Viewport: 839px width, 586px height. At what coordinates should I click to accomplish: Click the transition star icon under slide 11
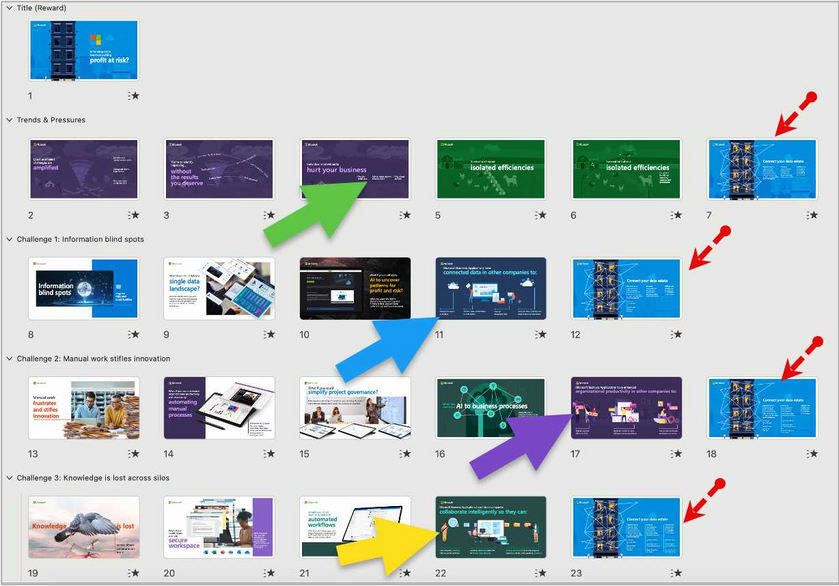click(x=541, y=334)
